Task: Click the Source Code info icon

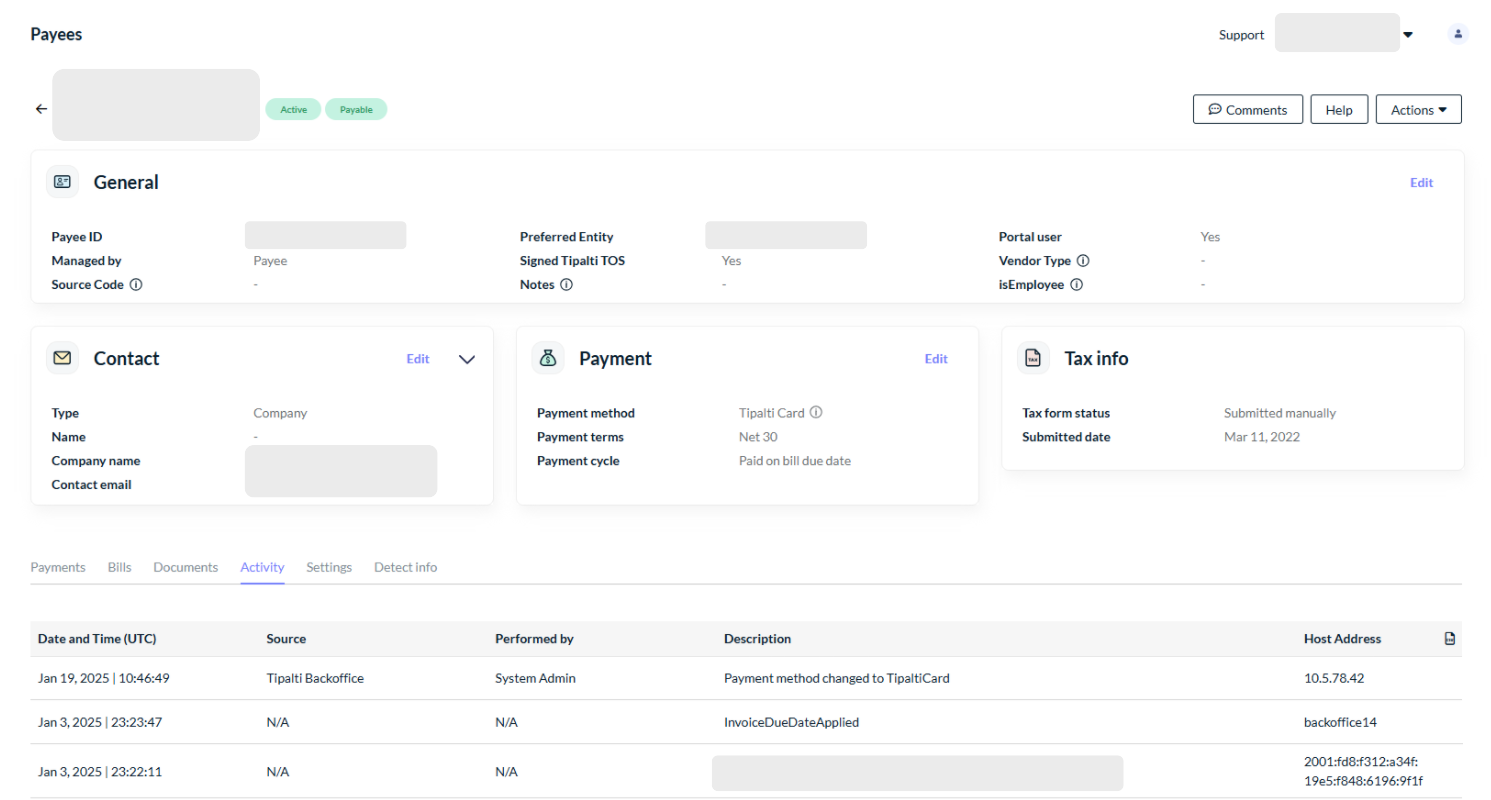Action: pos(136,284)
